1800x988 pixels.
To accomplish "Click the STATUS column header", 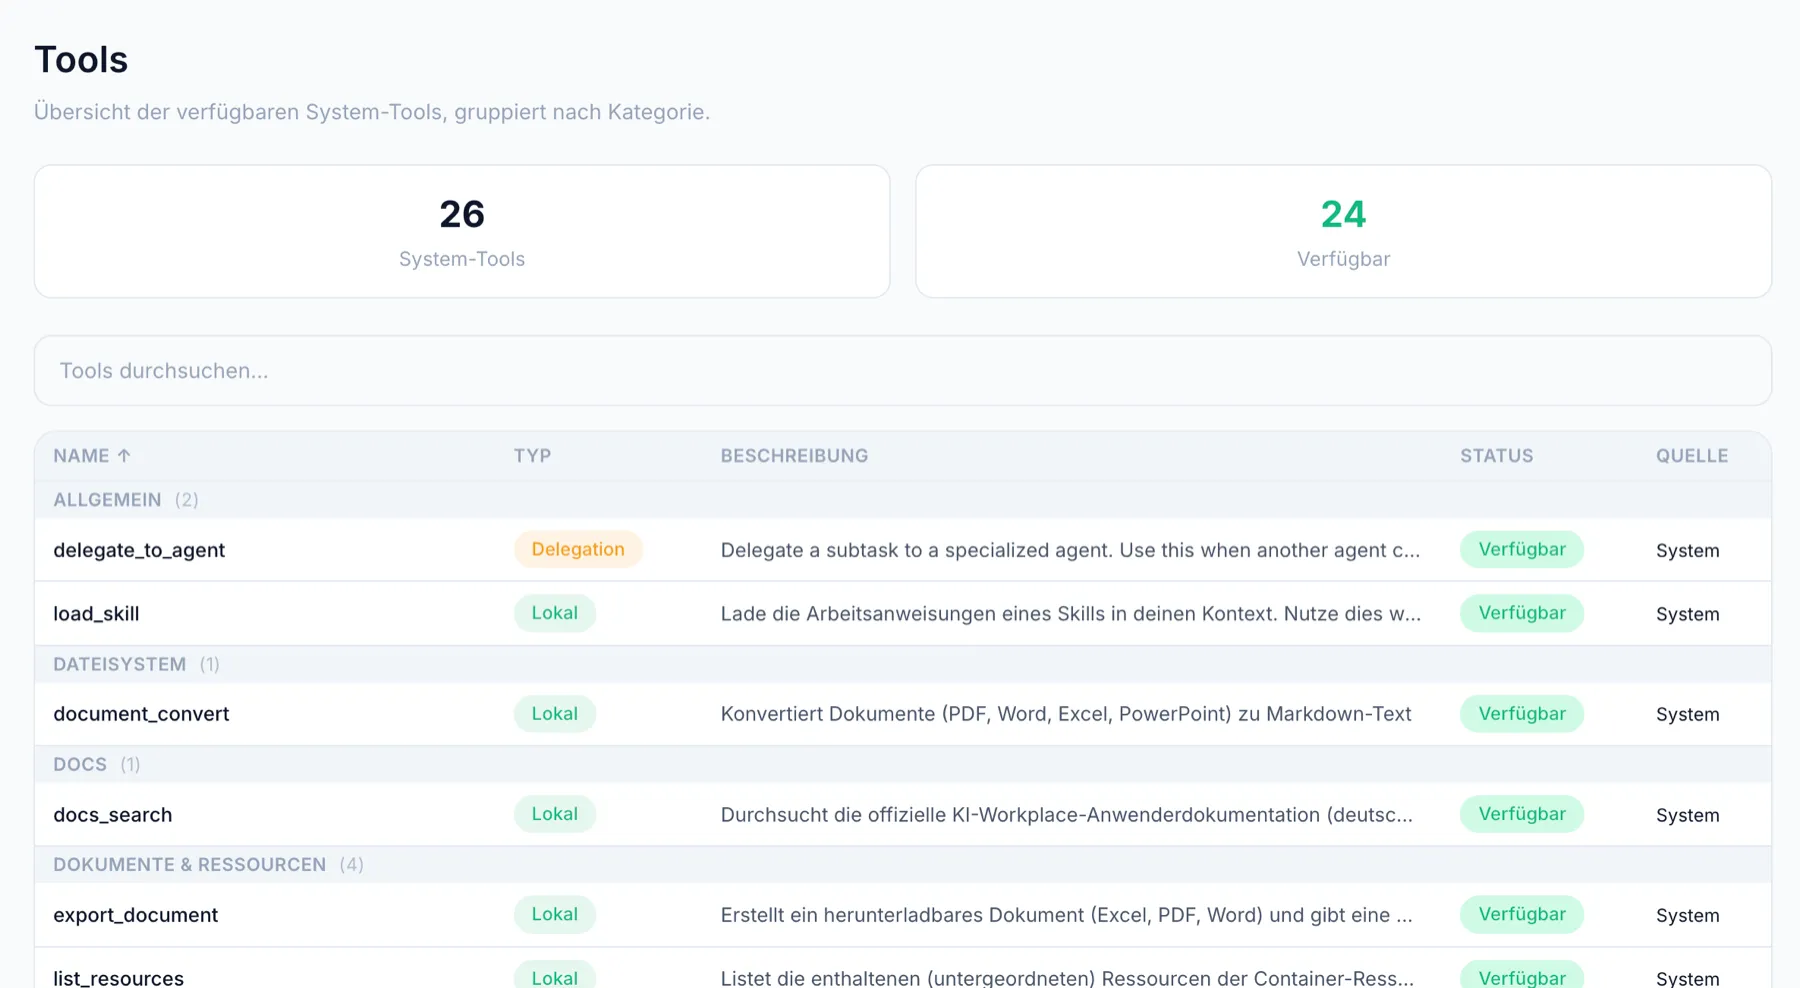I will pos(1496,456).
